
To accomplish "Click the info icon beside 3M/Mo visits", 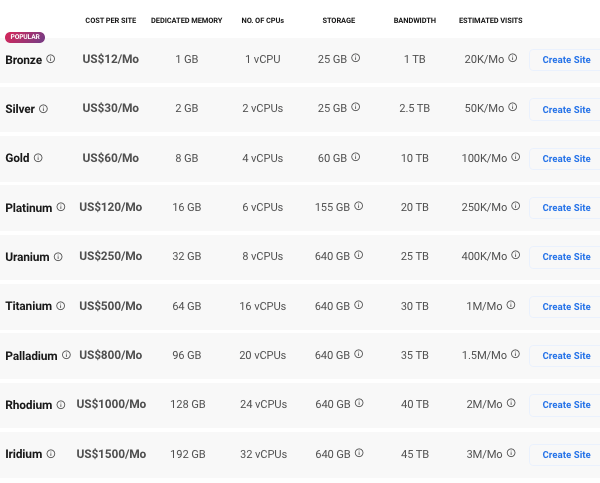I will [512, 454].
